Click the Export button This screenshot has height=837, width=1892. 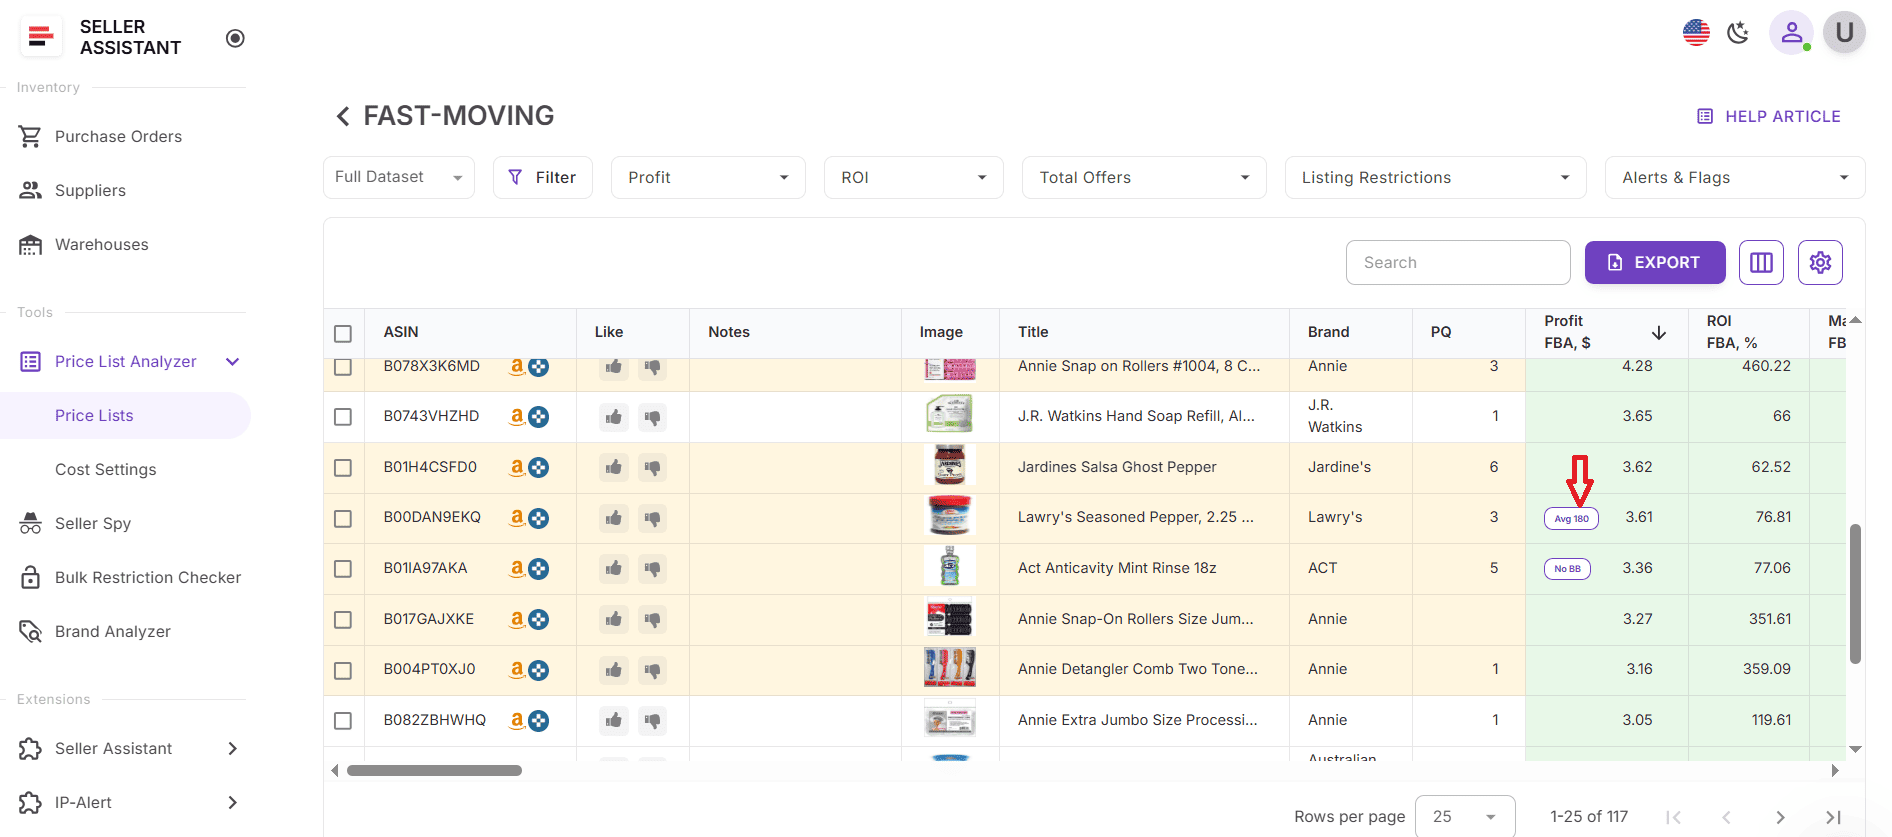[x=1654, y=263]
